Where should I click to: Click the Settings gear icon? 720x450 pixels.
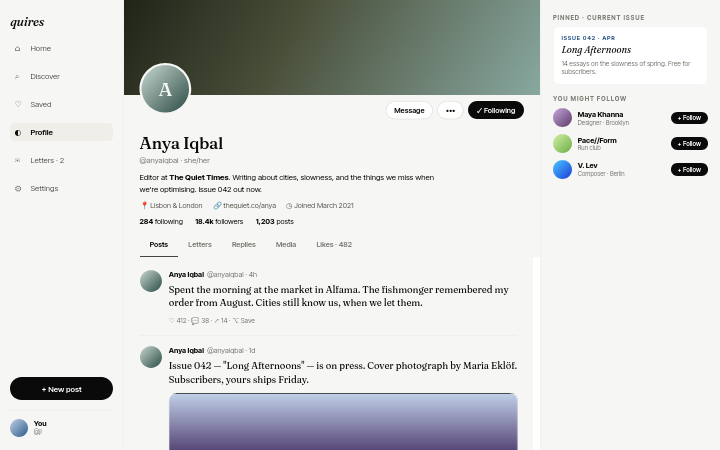tap(18, 188)
